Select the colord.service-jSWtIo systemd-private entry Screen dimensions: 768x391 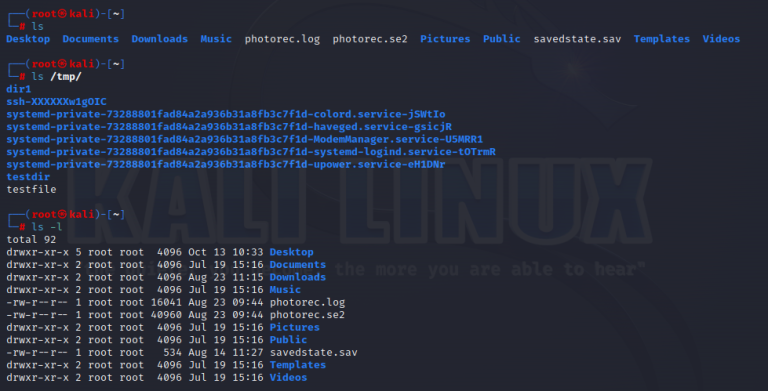[226, 115]
